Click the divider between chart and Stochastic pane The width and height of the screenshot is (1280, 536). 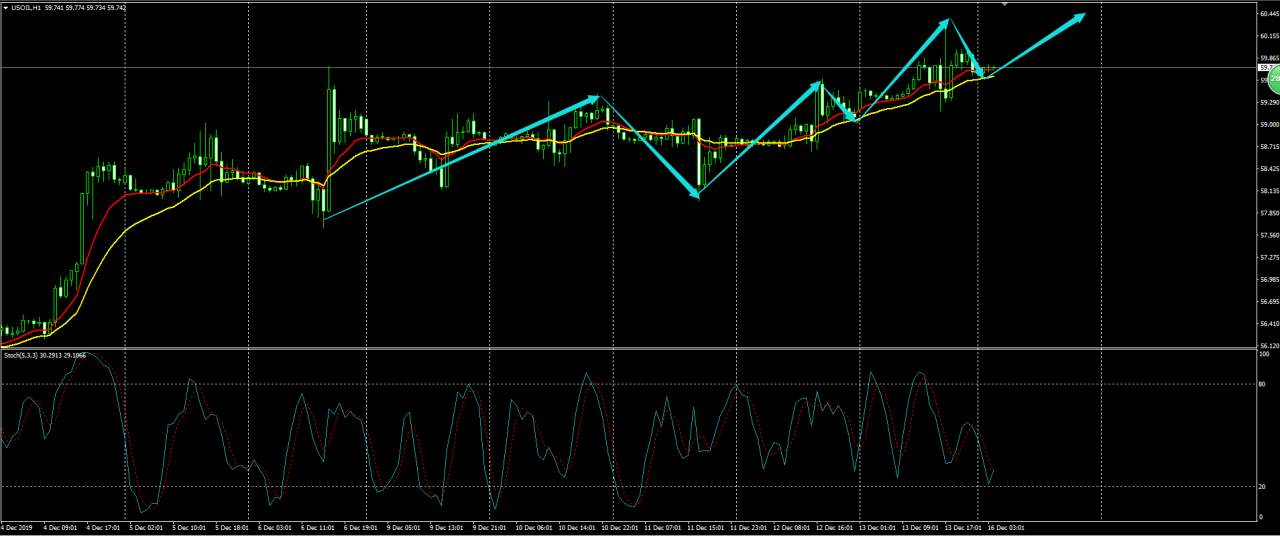point(628,347)
